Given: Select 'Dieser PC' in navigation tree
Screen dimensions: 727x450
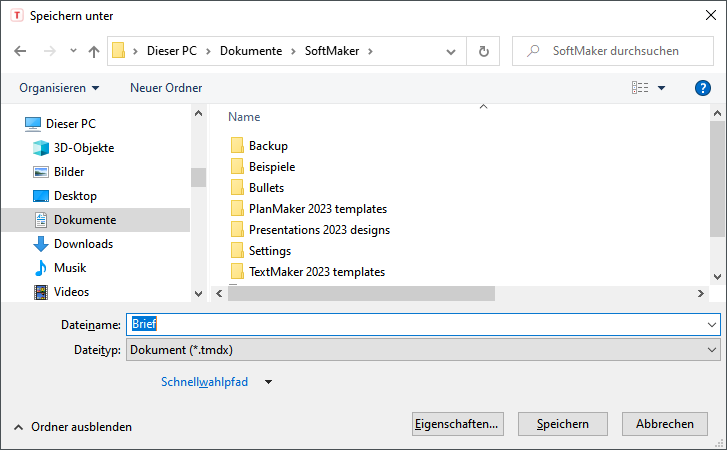Looking at the screenshot, I should 70,124.
